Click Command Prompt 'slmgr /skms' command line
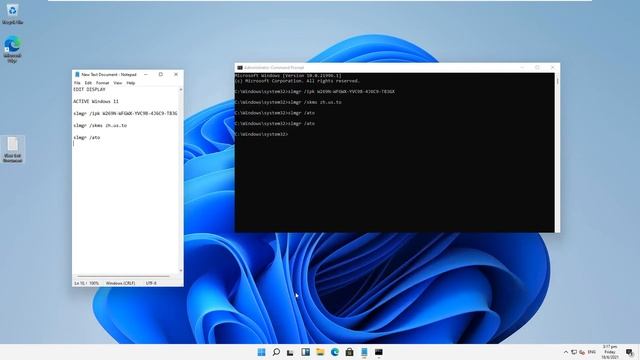Viewport: 640px width, 360px height. [289, 102]
